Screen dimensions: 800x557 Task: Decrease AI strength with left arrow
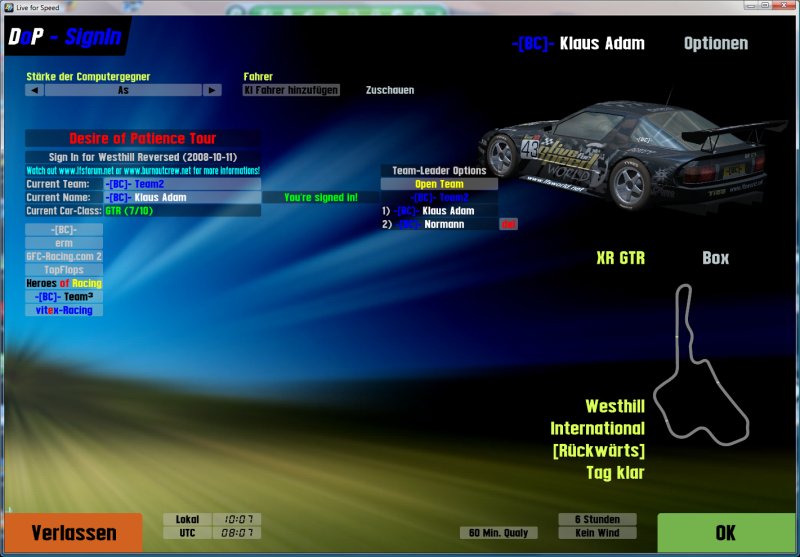click(34, 90)
